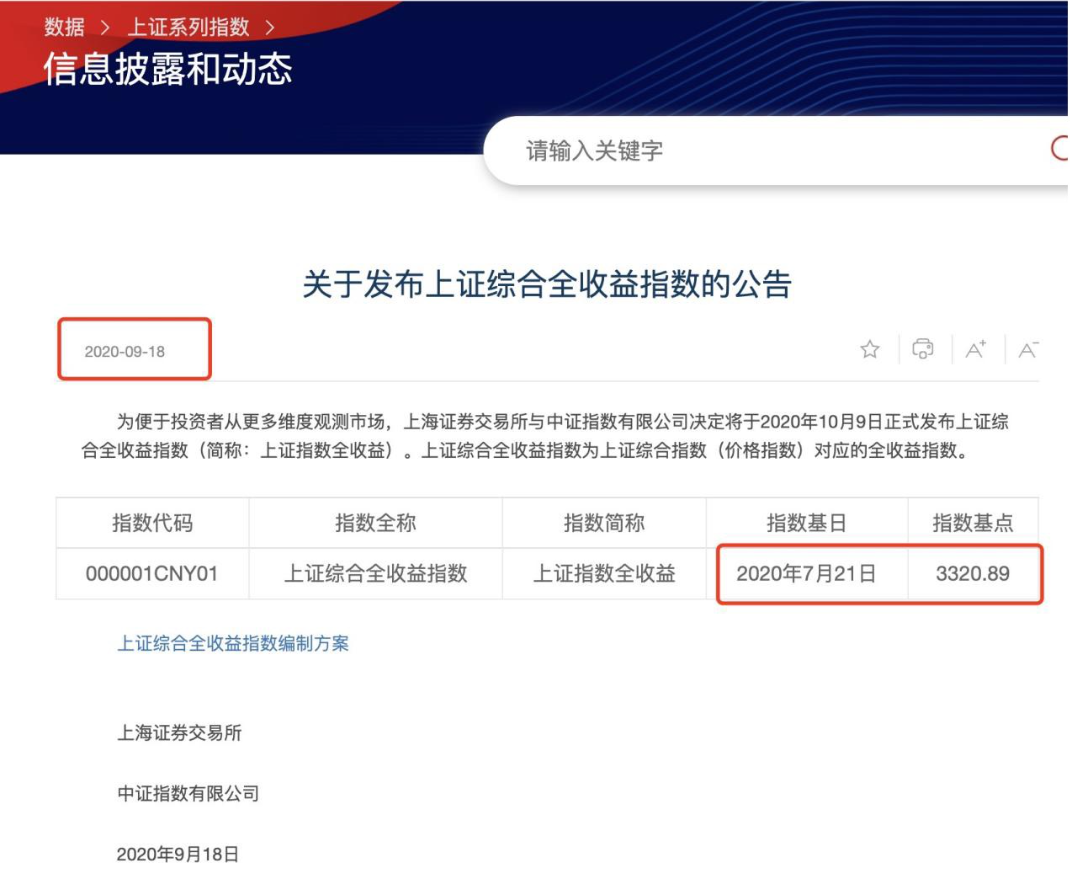Image resolution: width=1070 pixels, height=876 pixels.
Task: Open the 上证系列指数 breadcrumb link
Action: pos(188,27)
